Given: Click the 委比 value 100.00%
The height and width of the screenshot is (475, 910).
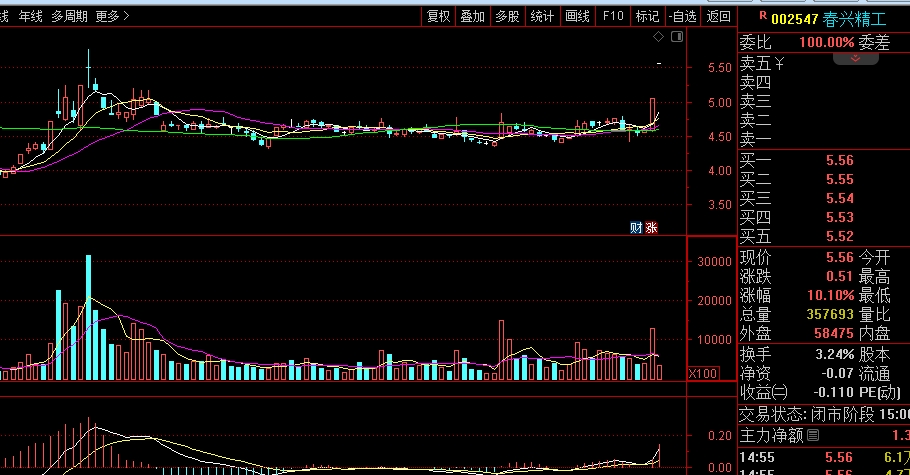Looking at the screenshot, I should click(826, 42).
